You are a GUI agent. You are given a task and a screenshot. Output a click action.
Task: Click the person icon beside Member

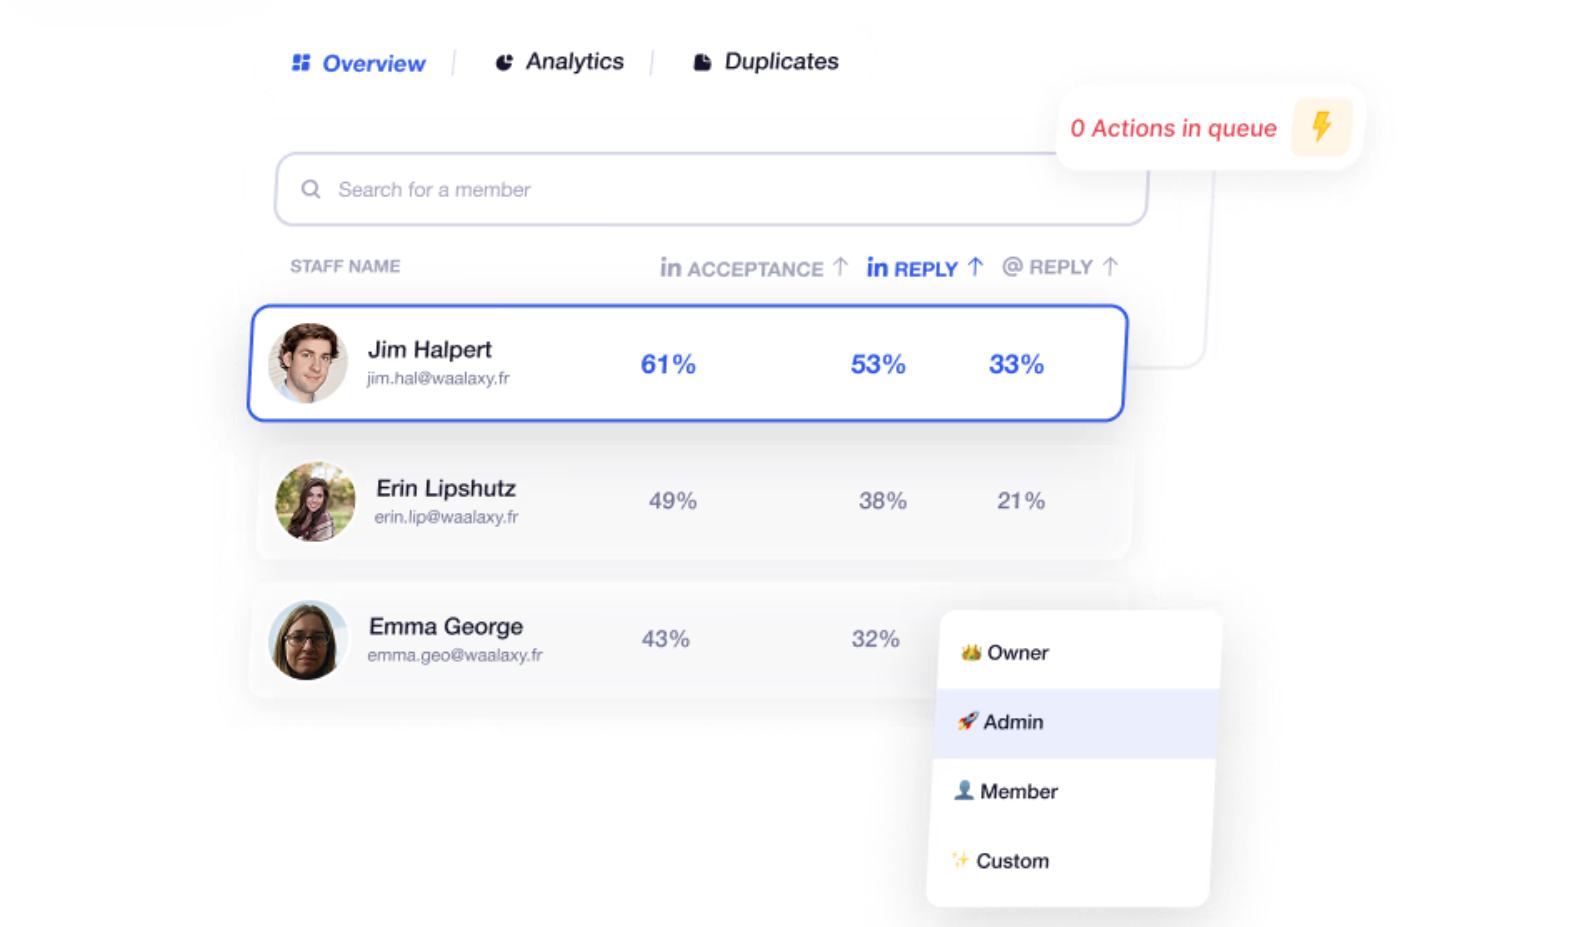(x=964, y=790)
